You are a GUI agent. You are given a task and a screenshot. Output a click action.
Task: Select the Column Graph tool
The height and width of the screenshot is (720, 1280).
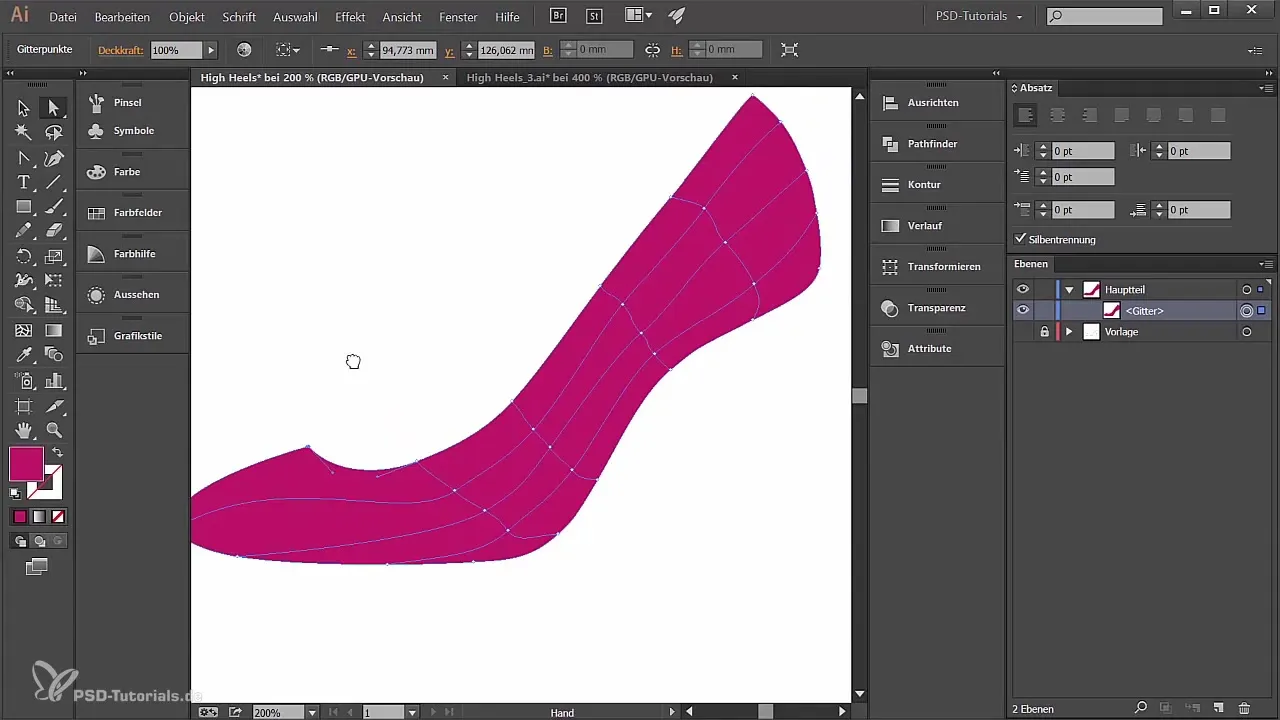(x=54, y=381)
